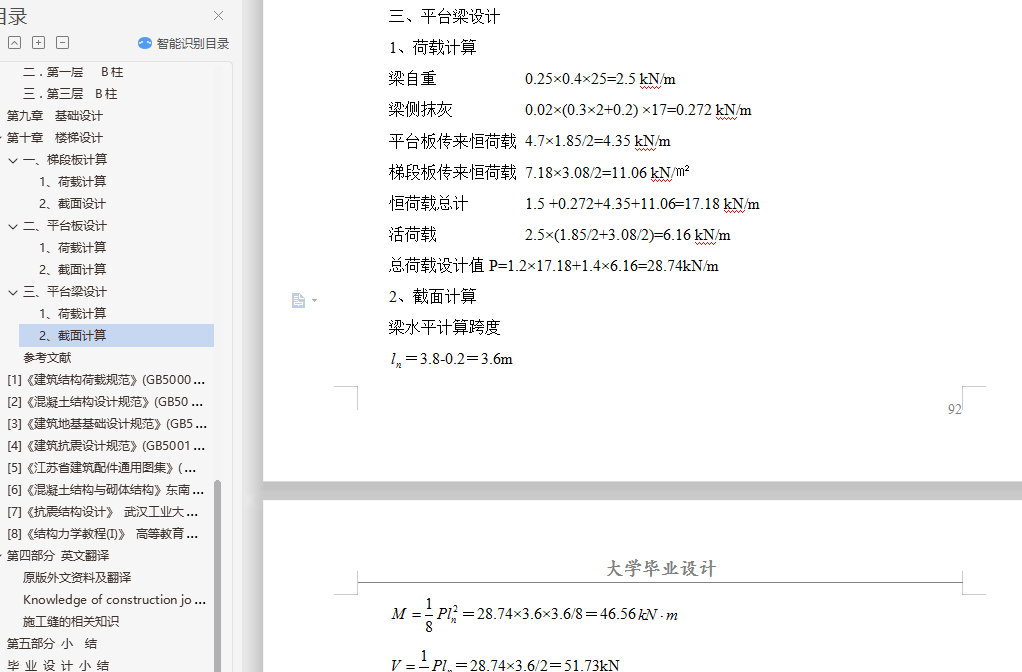The width and height of the screenshot is (1022, 672).
Task: Open reference [3]《建筑地基基础设计规范》
Action: (x=107, y=424)
